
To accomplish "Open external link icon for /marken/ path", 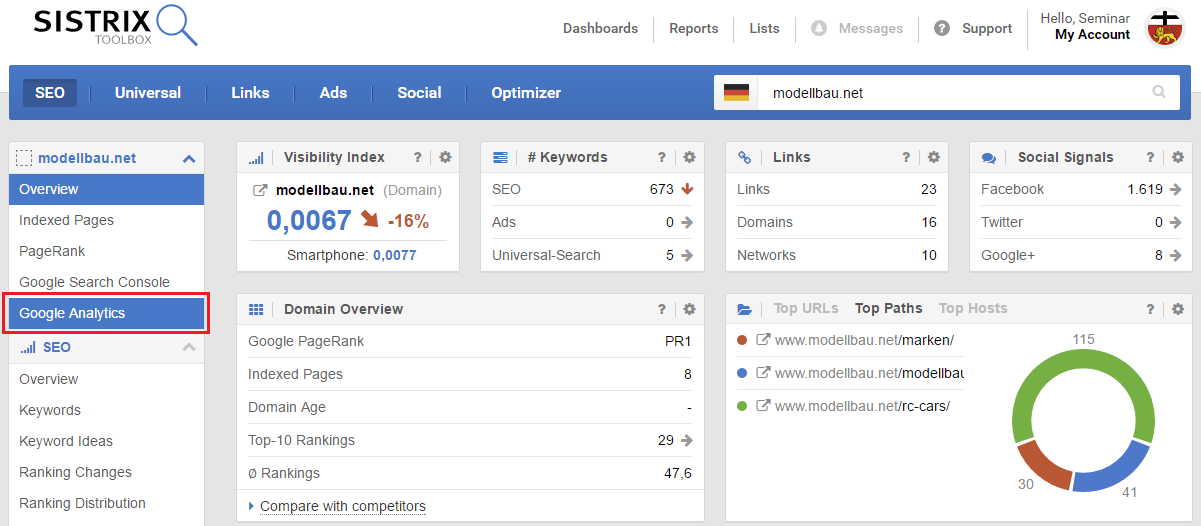I will [x=763, y=340].
